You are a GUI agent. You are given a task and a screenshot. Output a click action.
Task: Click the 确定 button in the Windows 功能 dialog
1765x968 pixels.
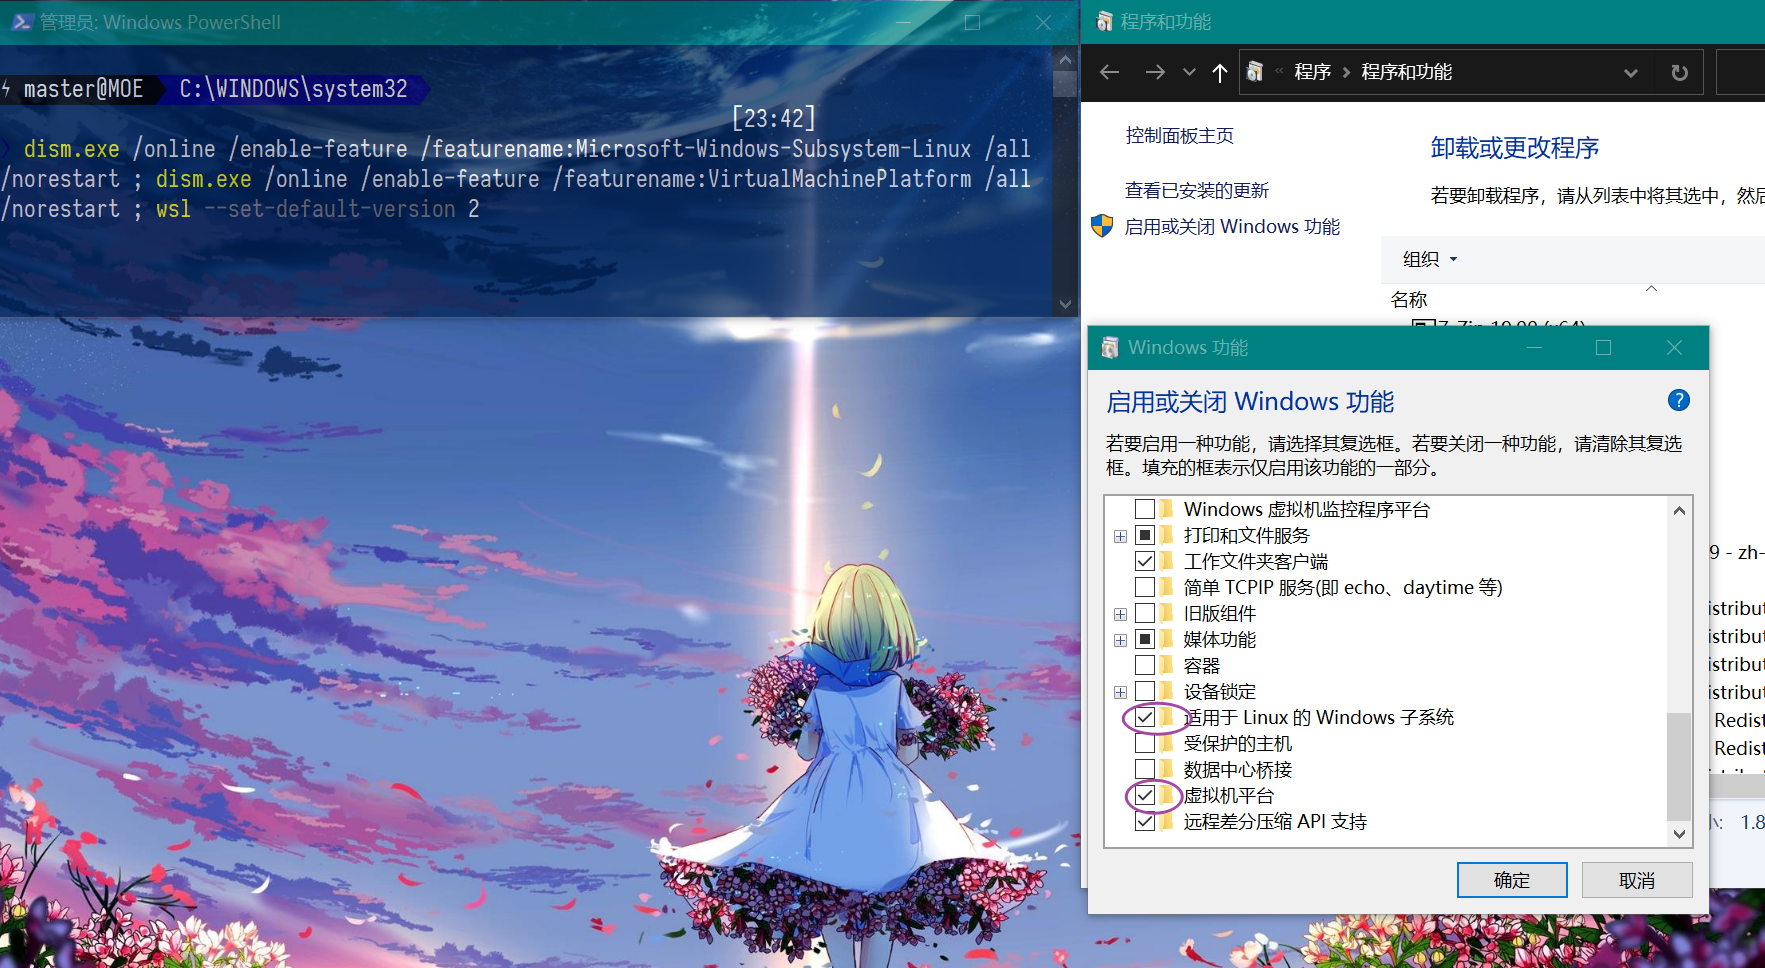[1512, 880]
